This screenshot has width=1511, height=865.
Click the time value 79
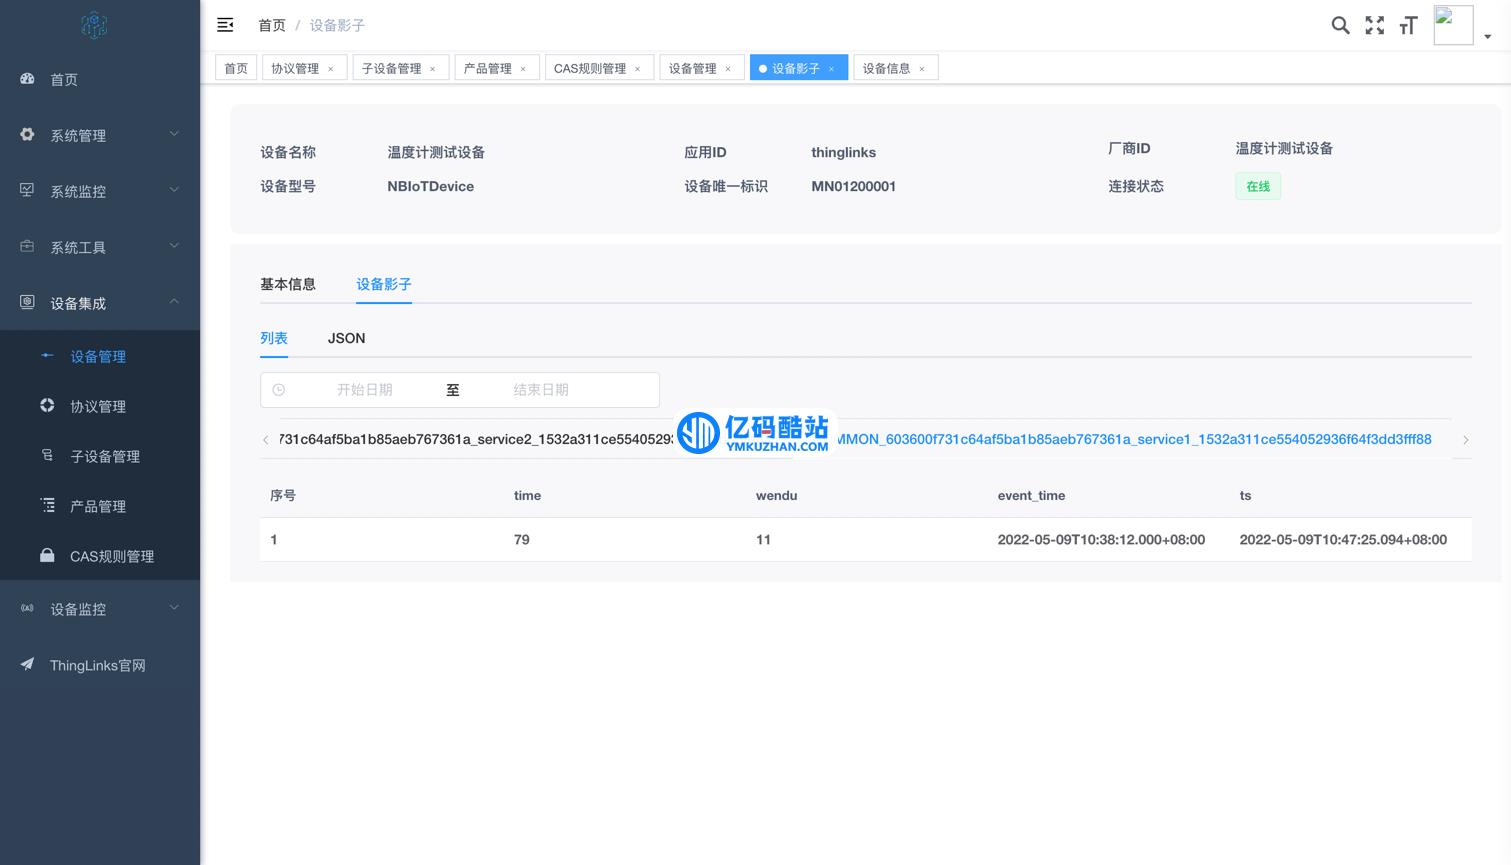(x=521, y=539)
